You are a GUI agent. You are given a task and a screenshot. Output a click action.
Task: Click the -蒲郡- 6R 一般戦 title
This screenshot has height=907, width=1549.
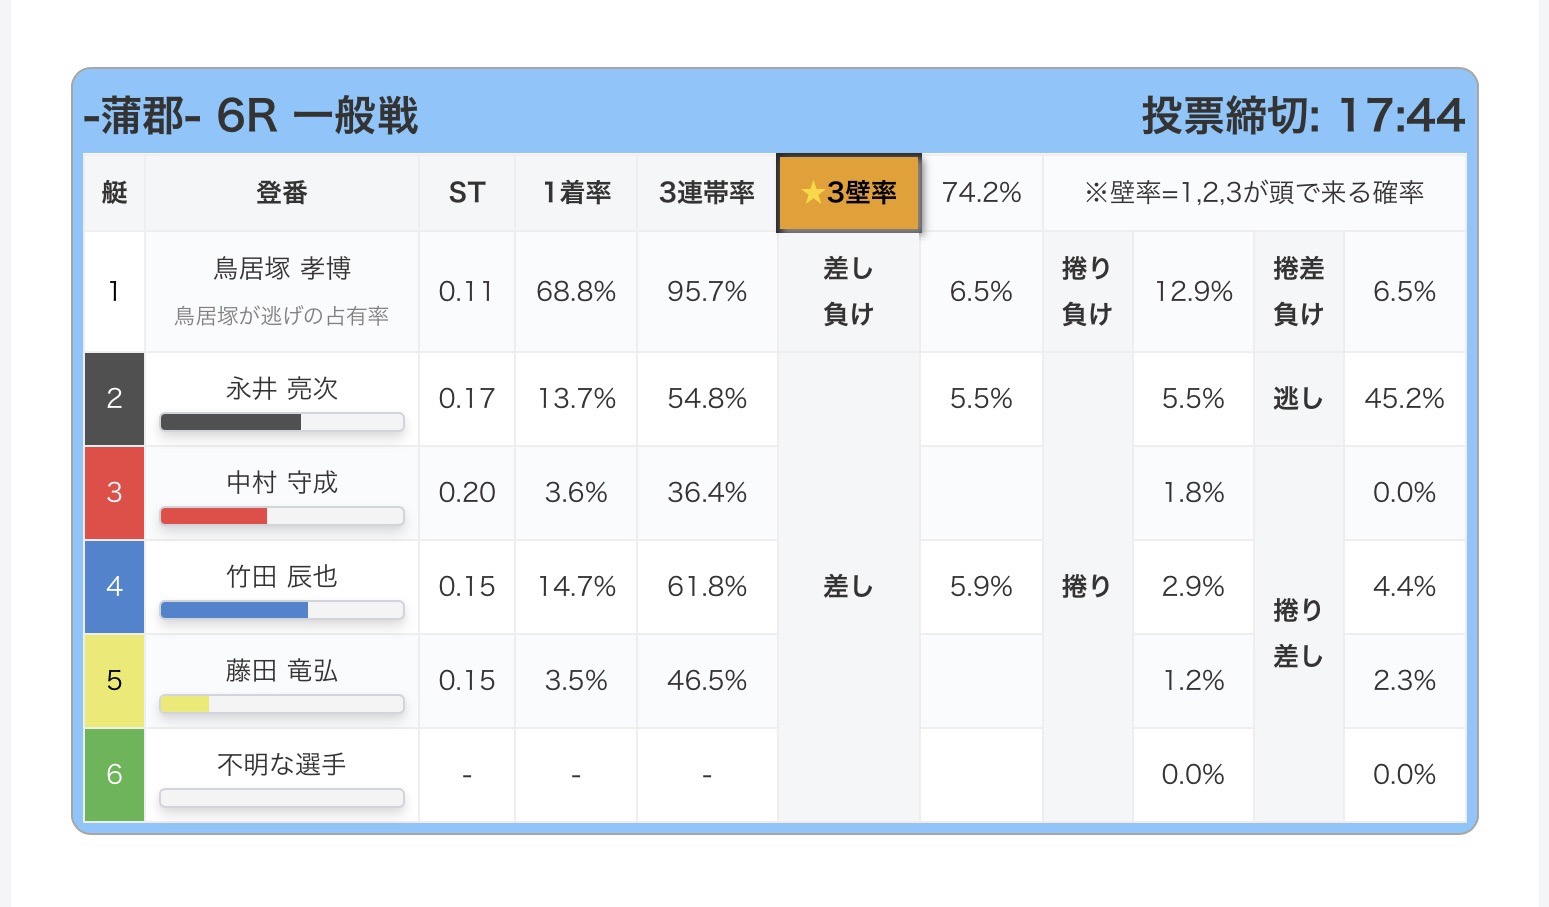[251, 116]
